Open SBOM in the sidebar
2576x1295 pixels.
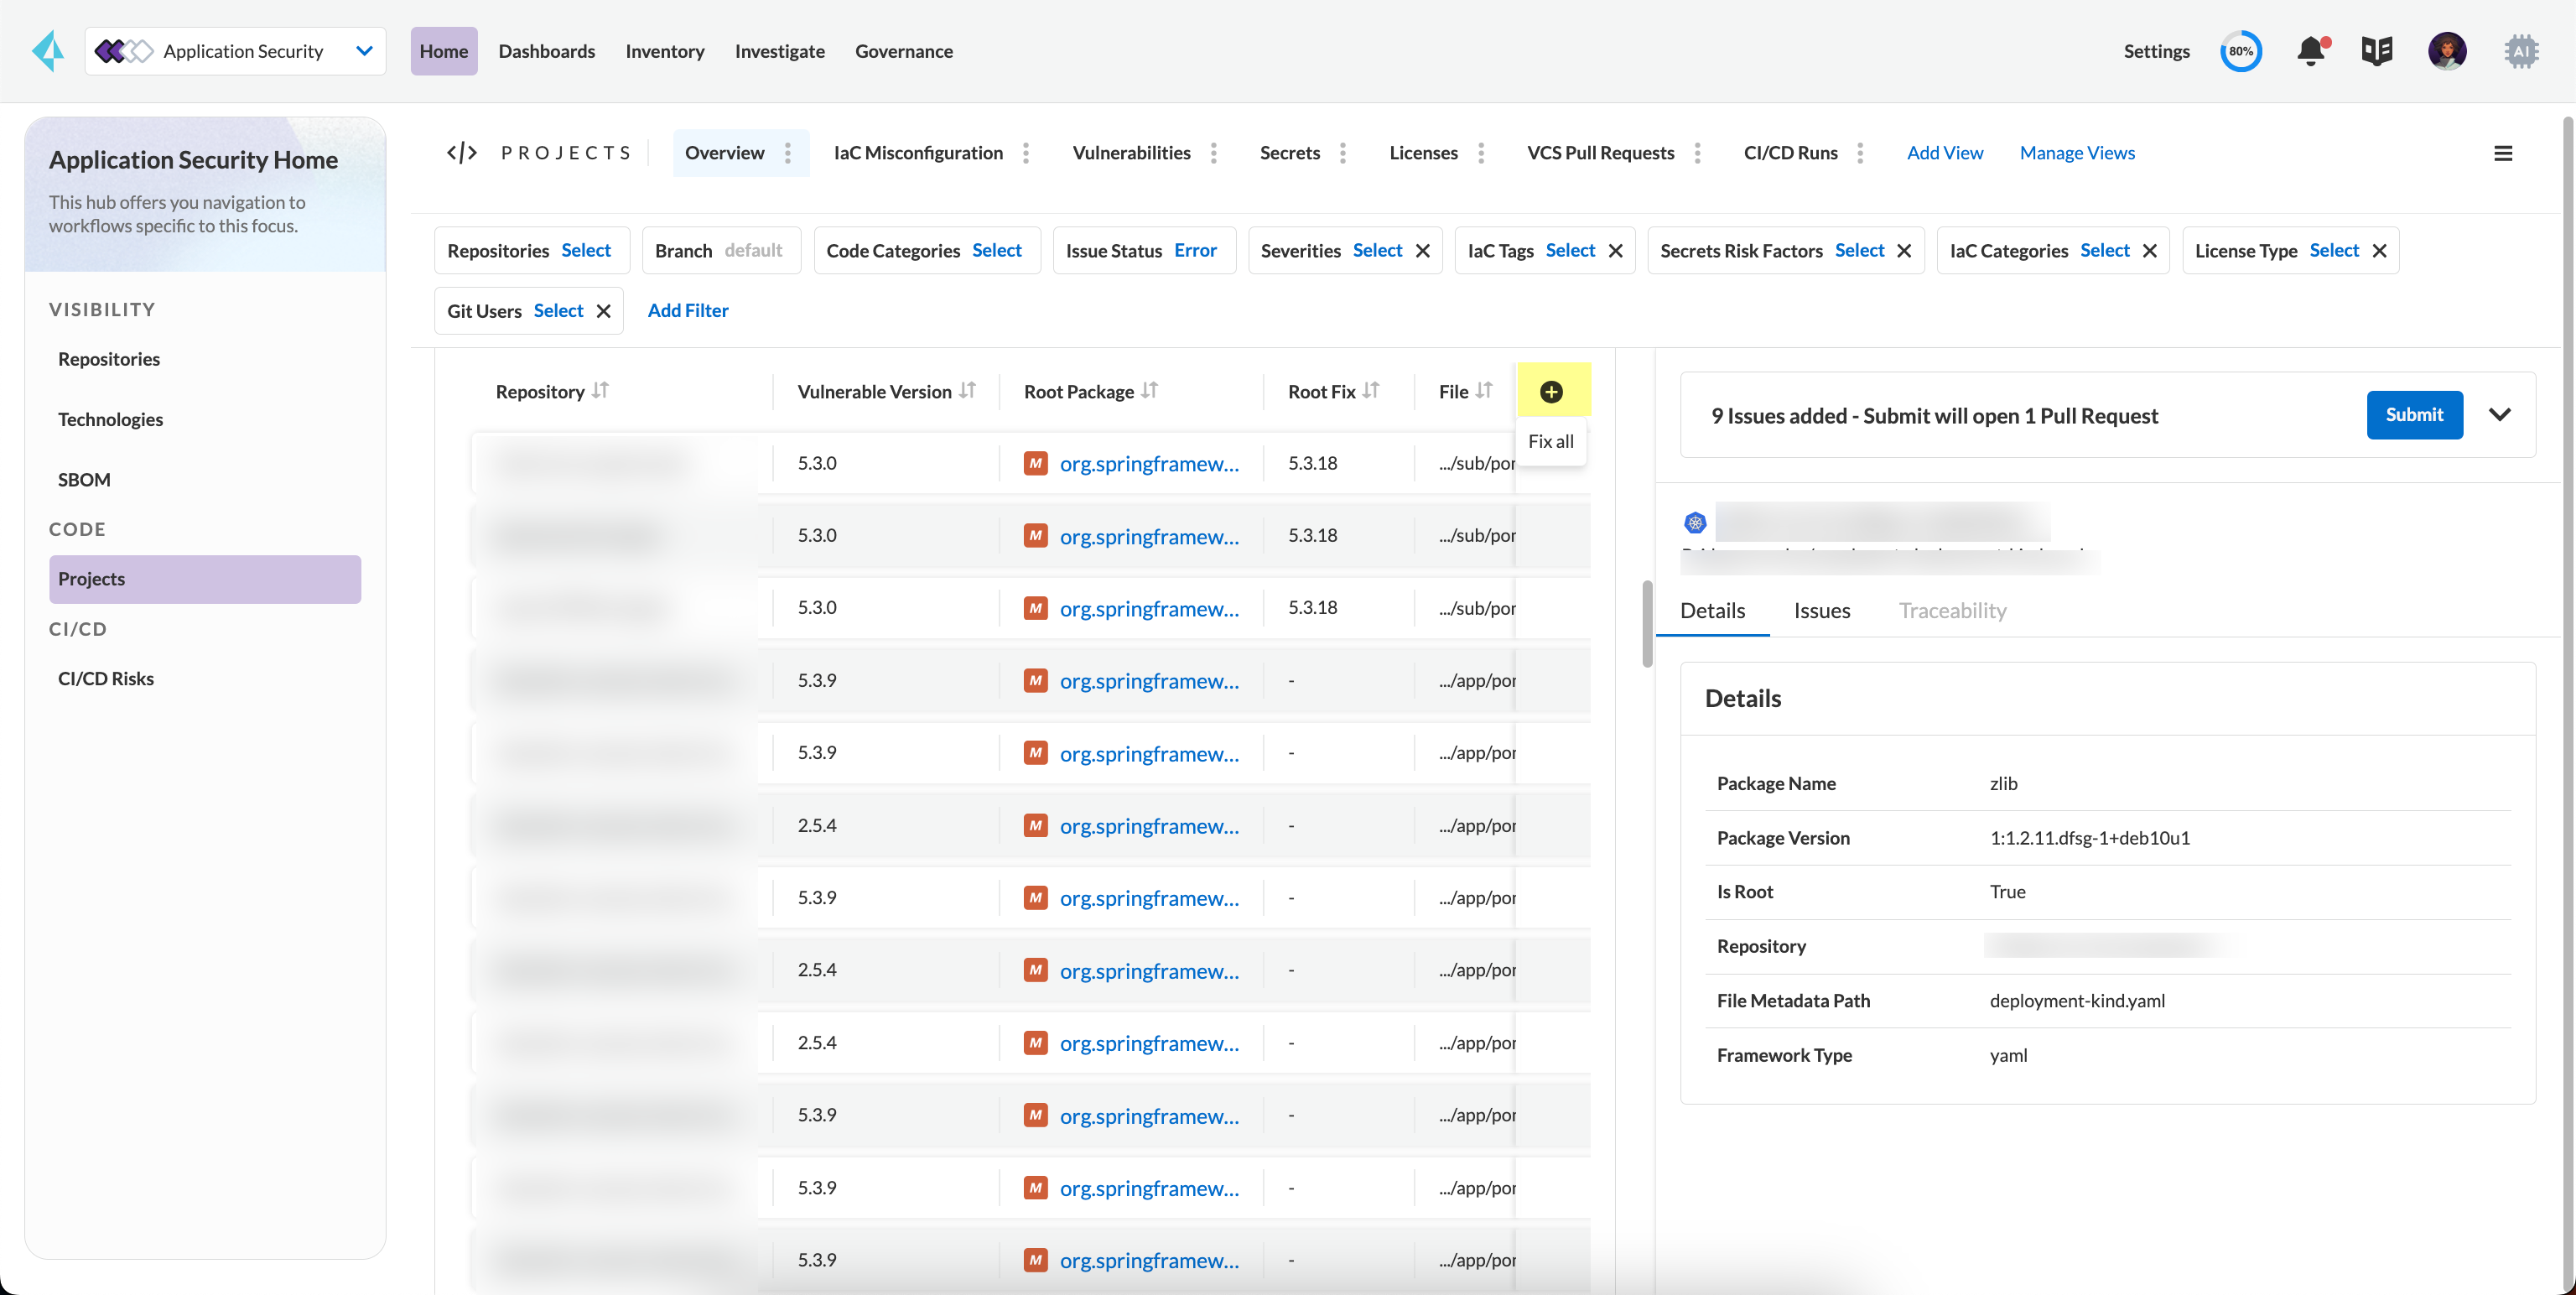(x=84, y=480)
